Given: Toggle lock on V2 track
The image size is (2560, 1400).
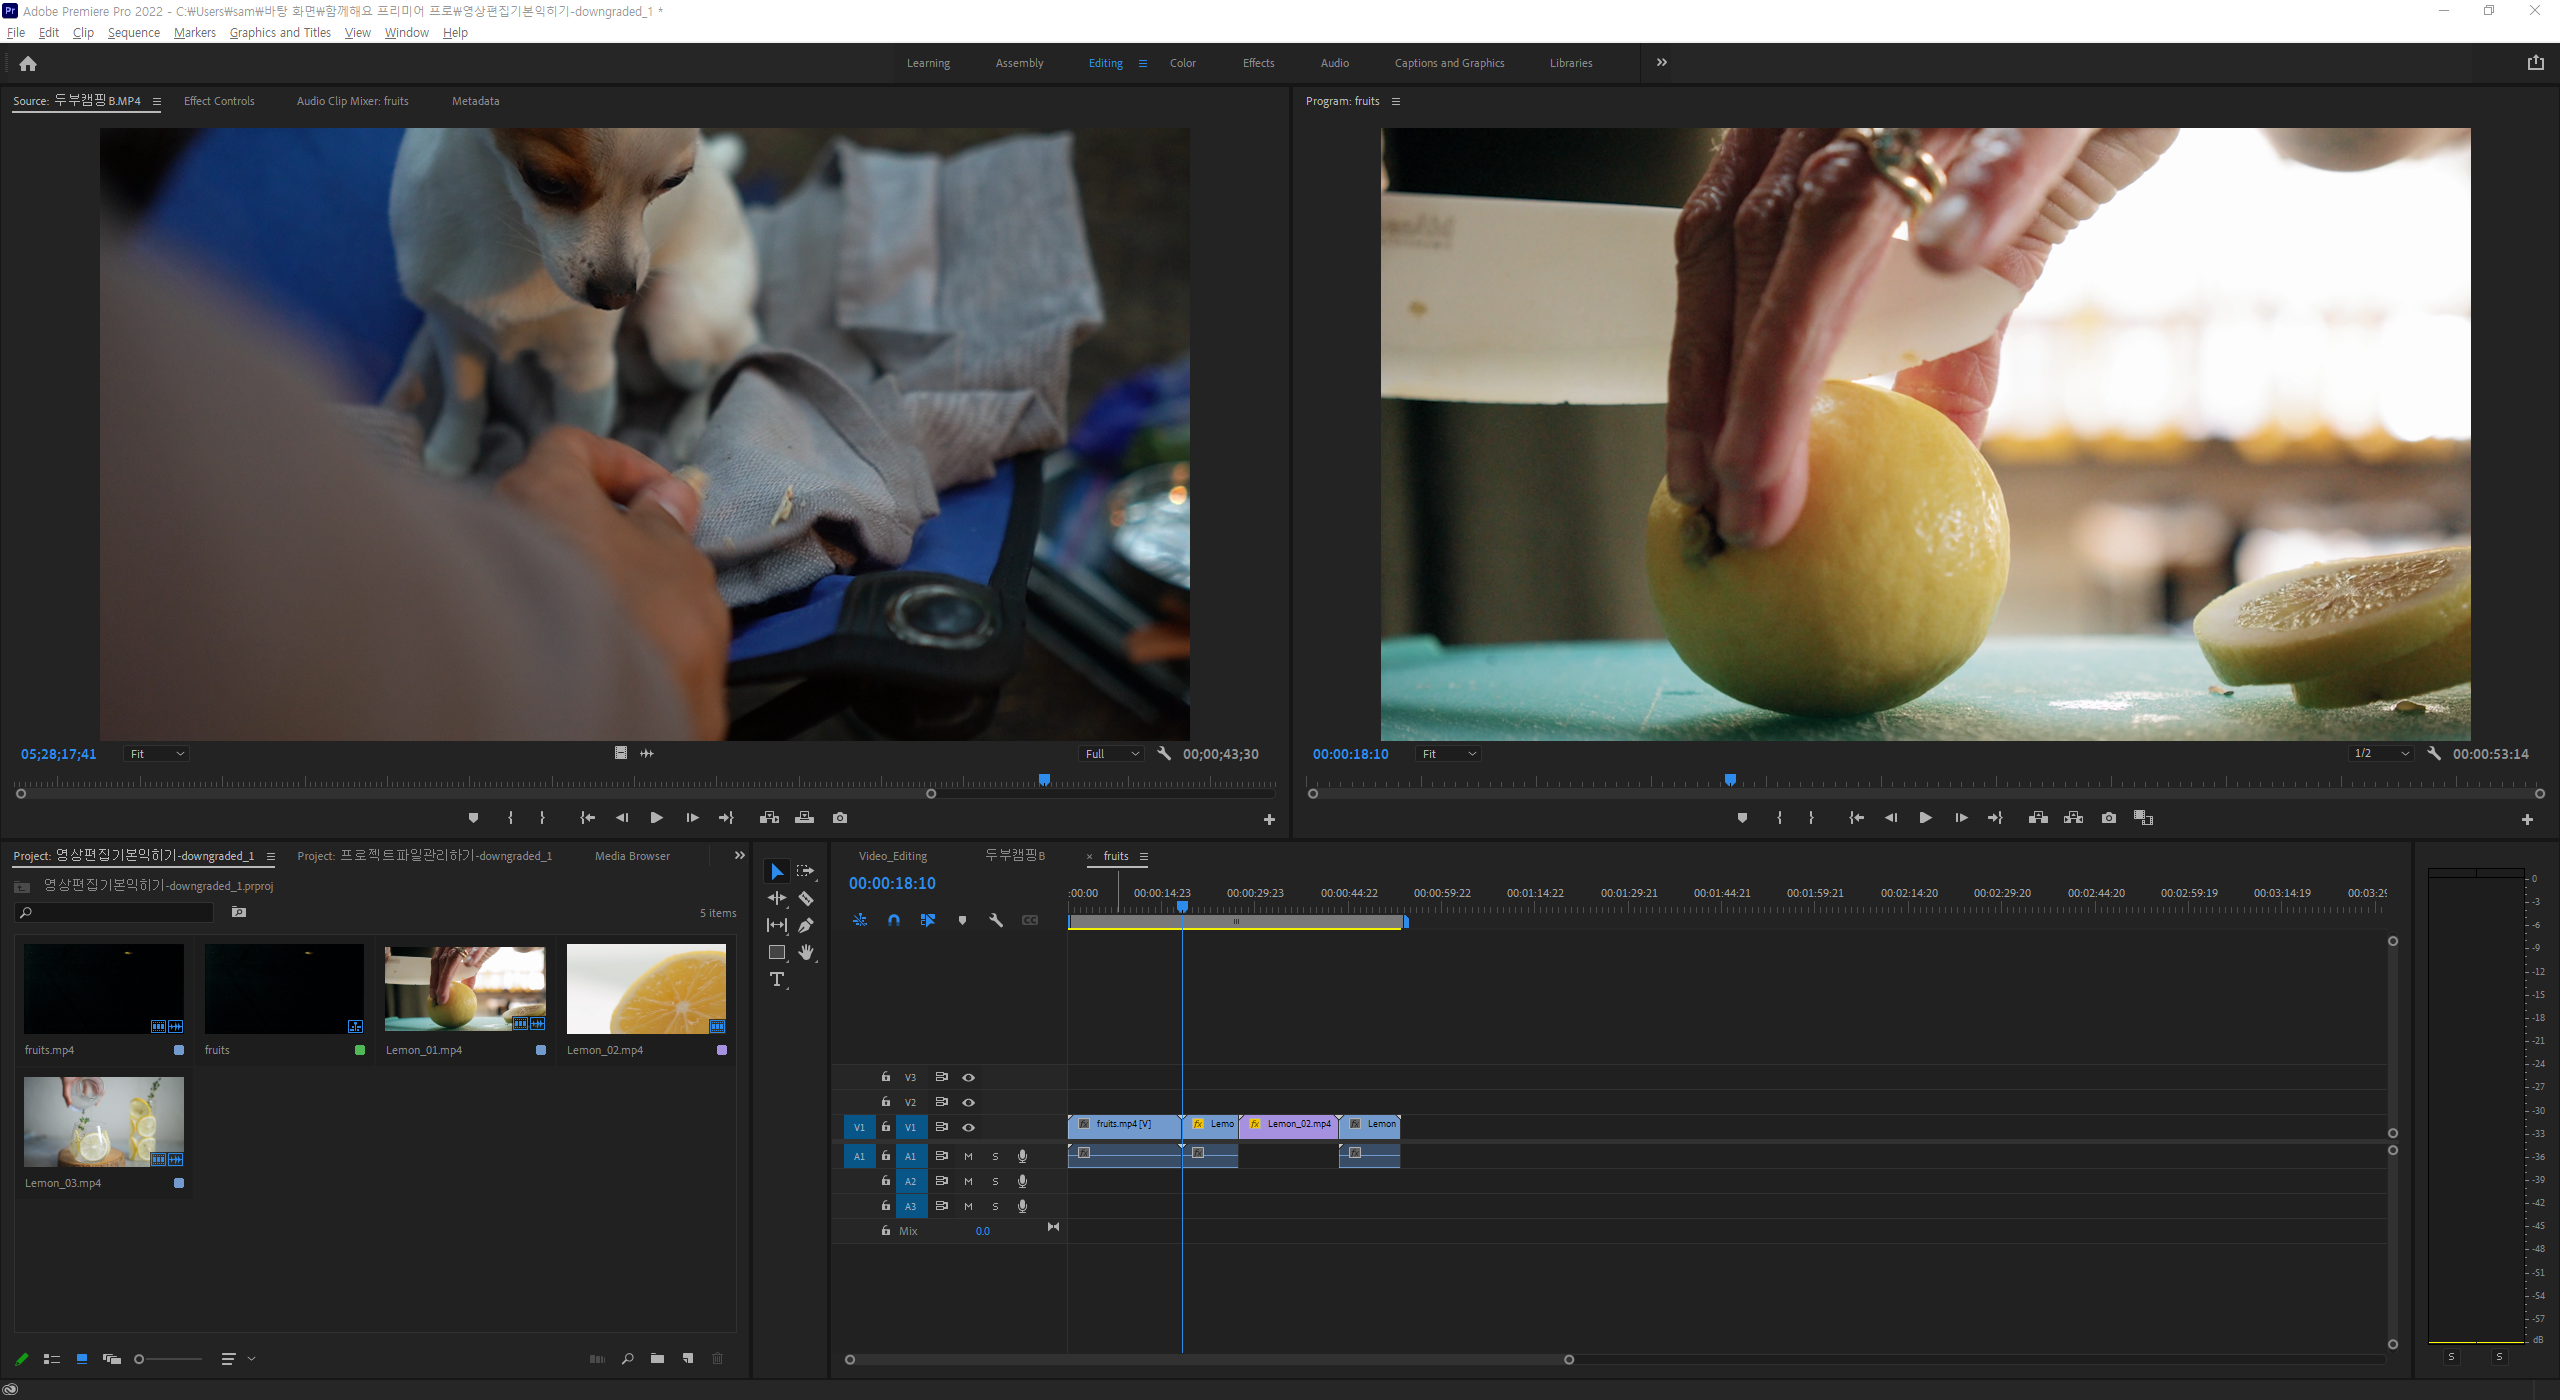Looking at the screenshot, I should [x=886, y=1102].
